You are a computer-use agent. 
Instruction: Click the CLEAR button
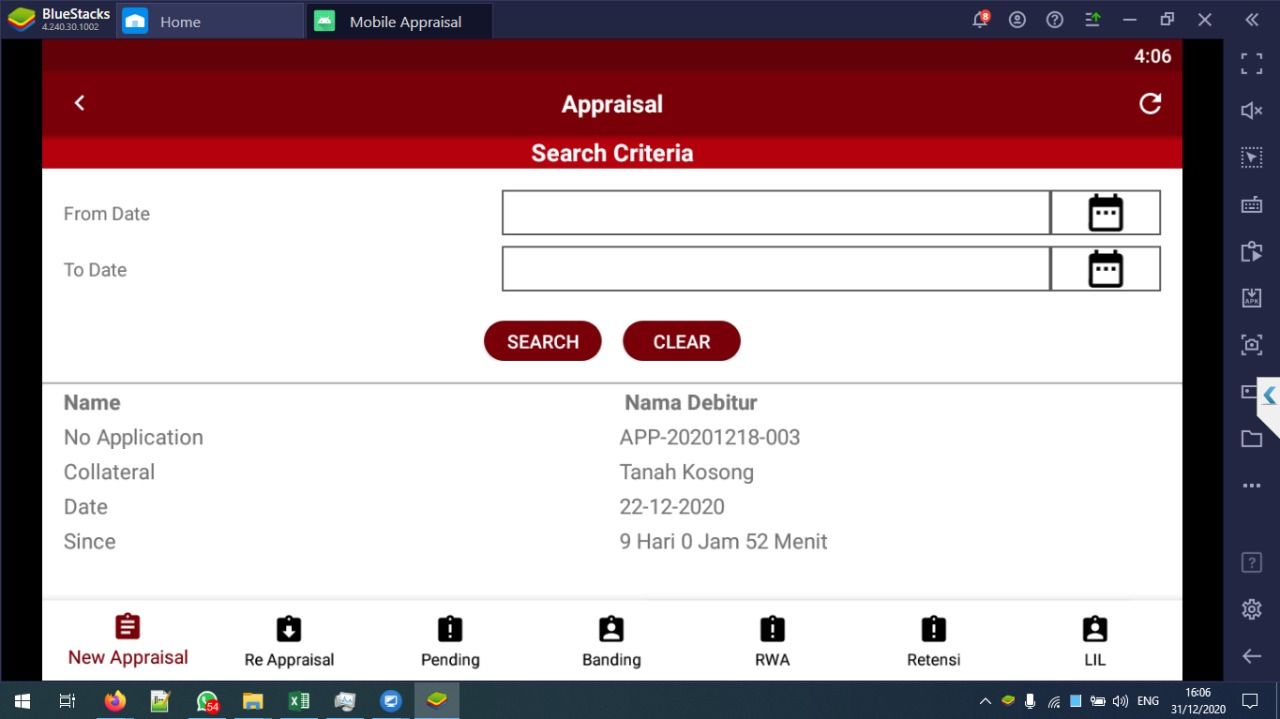point(682,341)
